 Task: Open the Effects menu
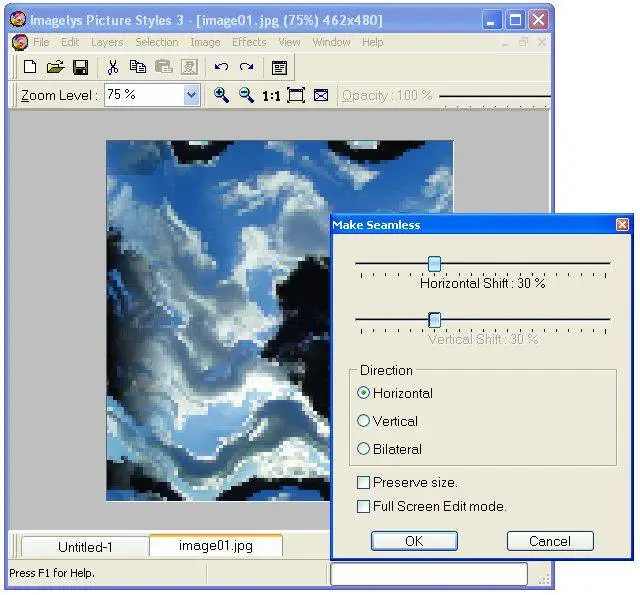pyautogui.click(x=249, y=42)
